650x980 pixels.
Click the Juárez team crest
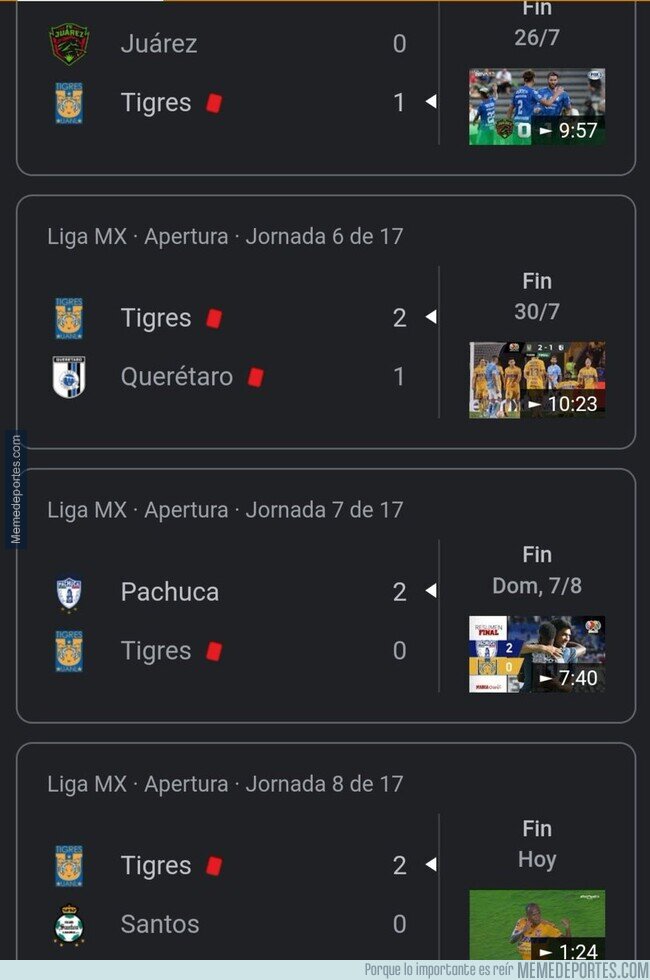pyautogui.click(x=69, y=44)
